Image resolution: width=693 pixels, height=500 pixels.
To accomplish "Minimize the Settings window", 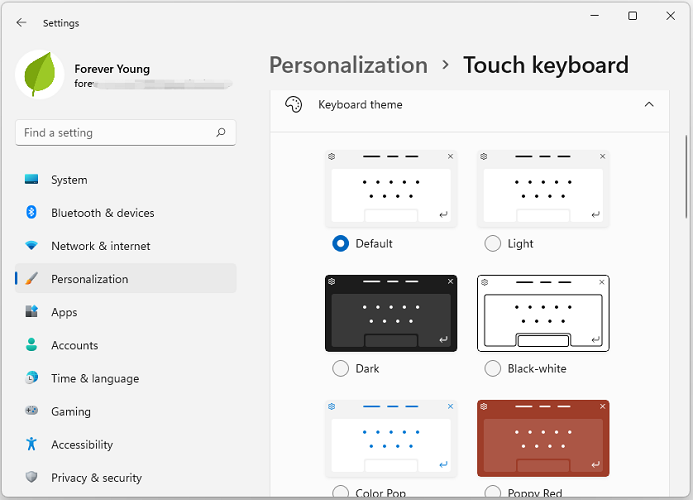I will (594, 16).
